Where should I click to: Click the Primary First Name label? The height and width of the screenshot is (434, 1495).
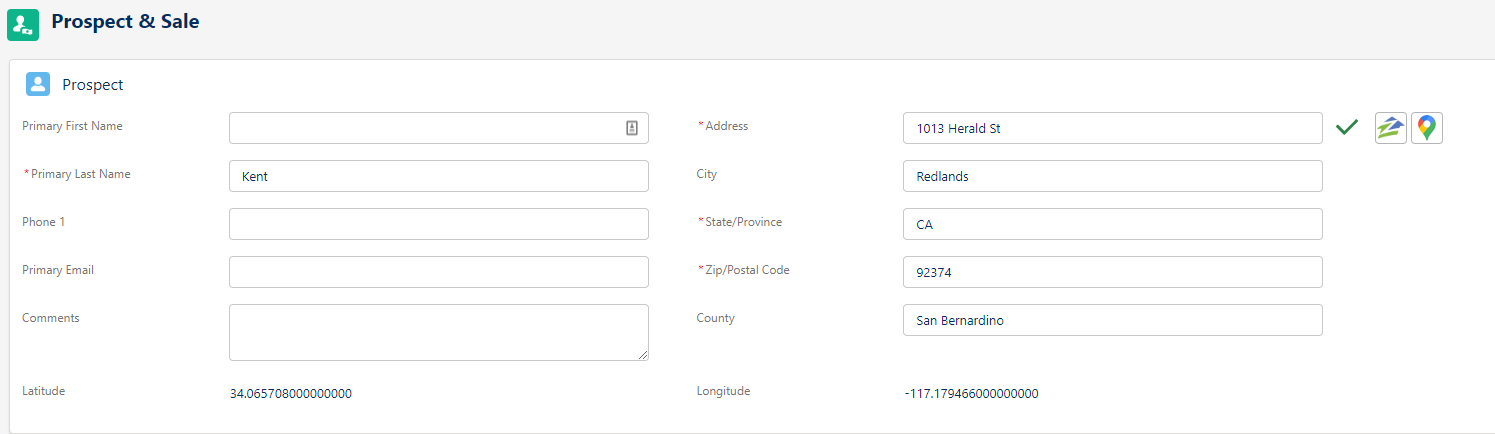(x=73, y=126)
